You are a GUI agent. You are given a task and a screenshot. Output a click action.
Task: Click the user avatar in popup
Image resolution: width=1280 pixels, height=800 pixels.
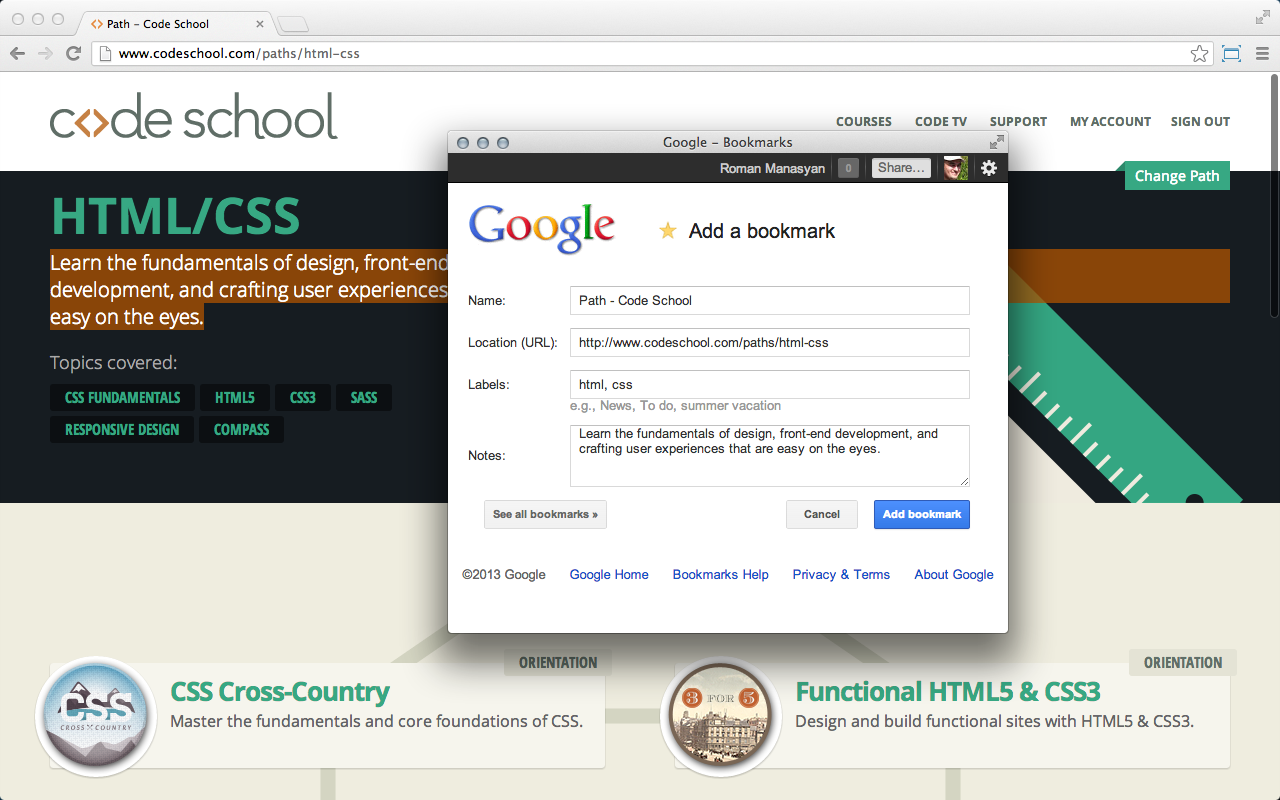[x=956, y=168]
